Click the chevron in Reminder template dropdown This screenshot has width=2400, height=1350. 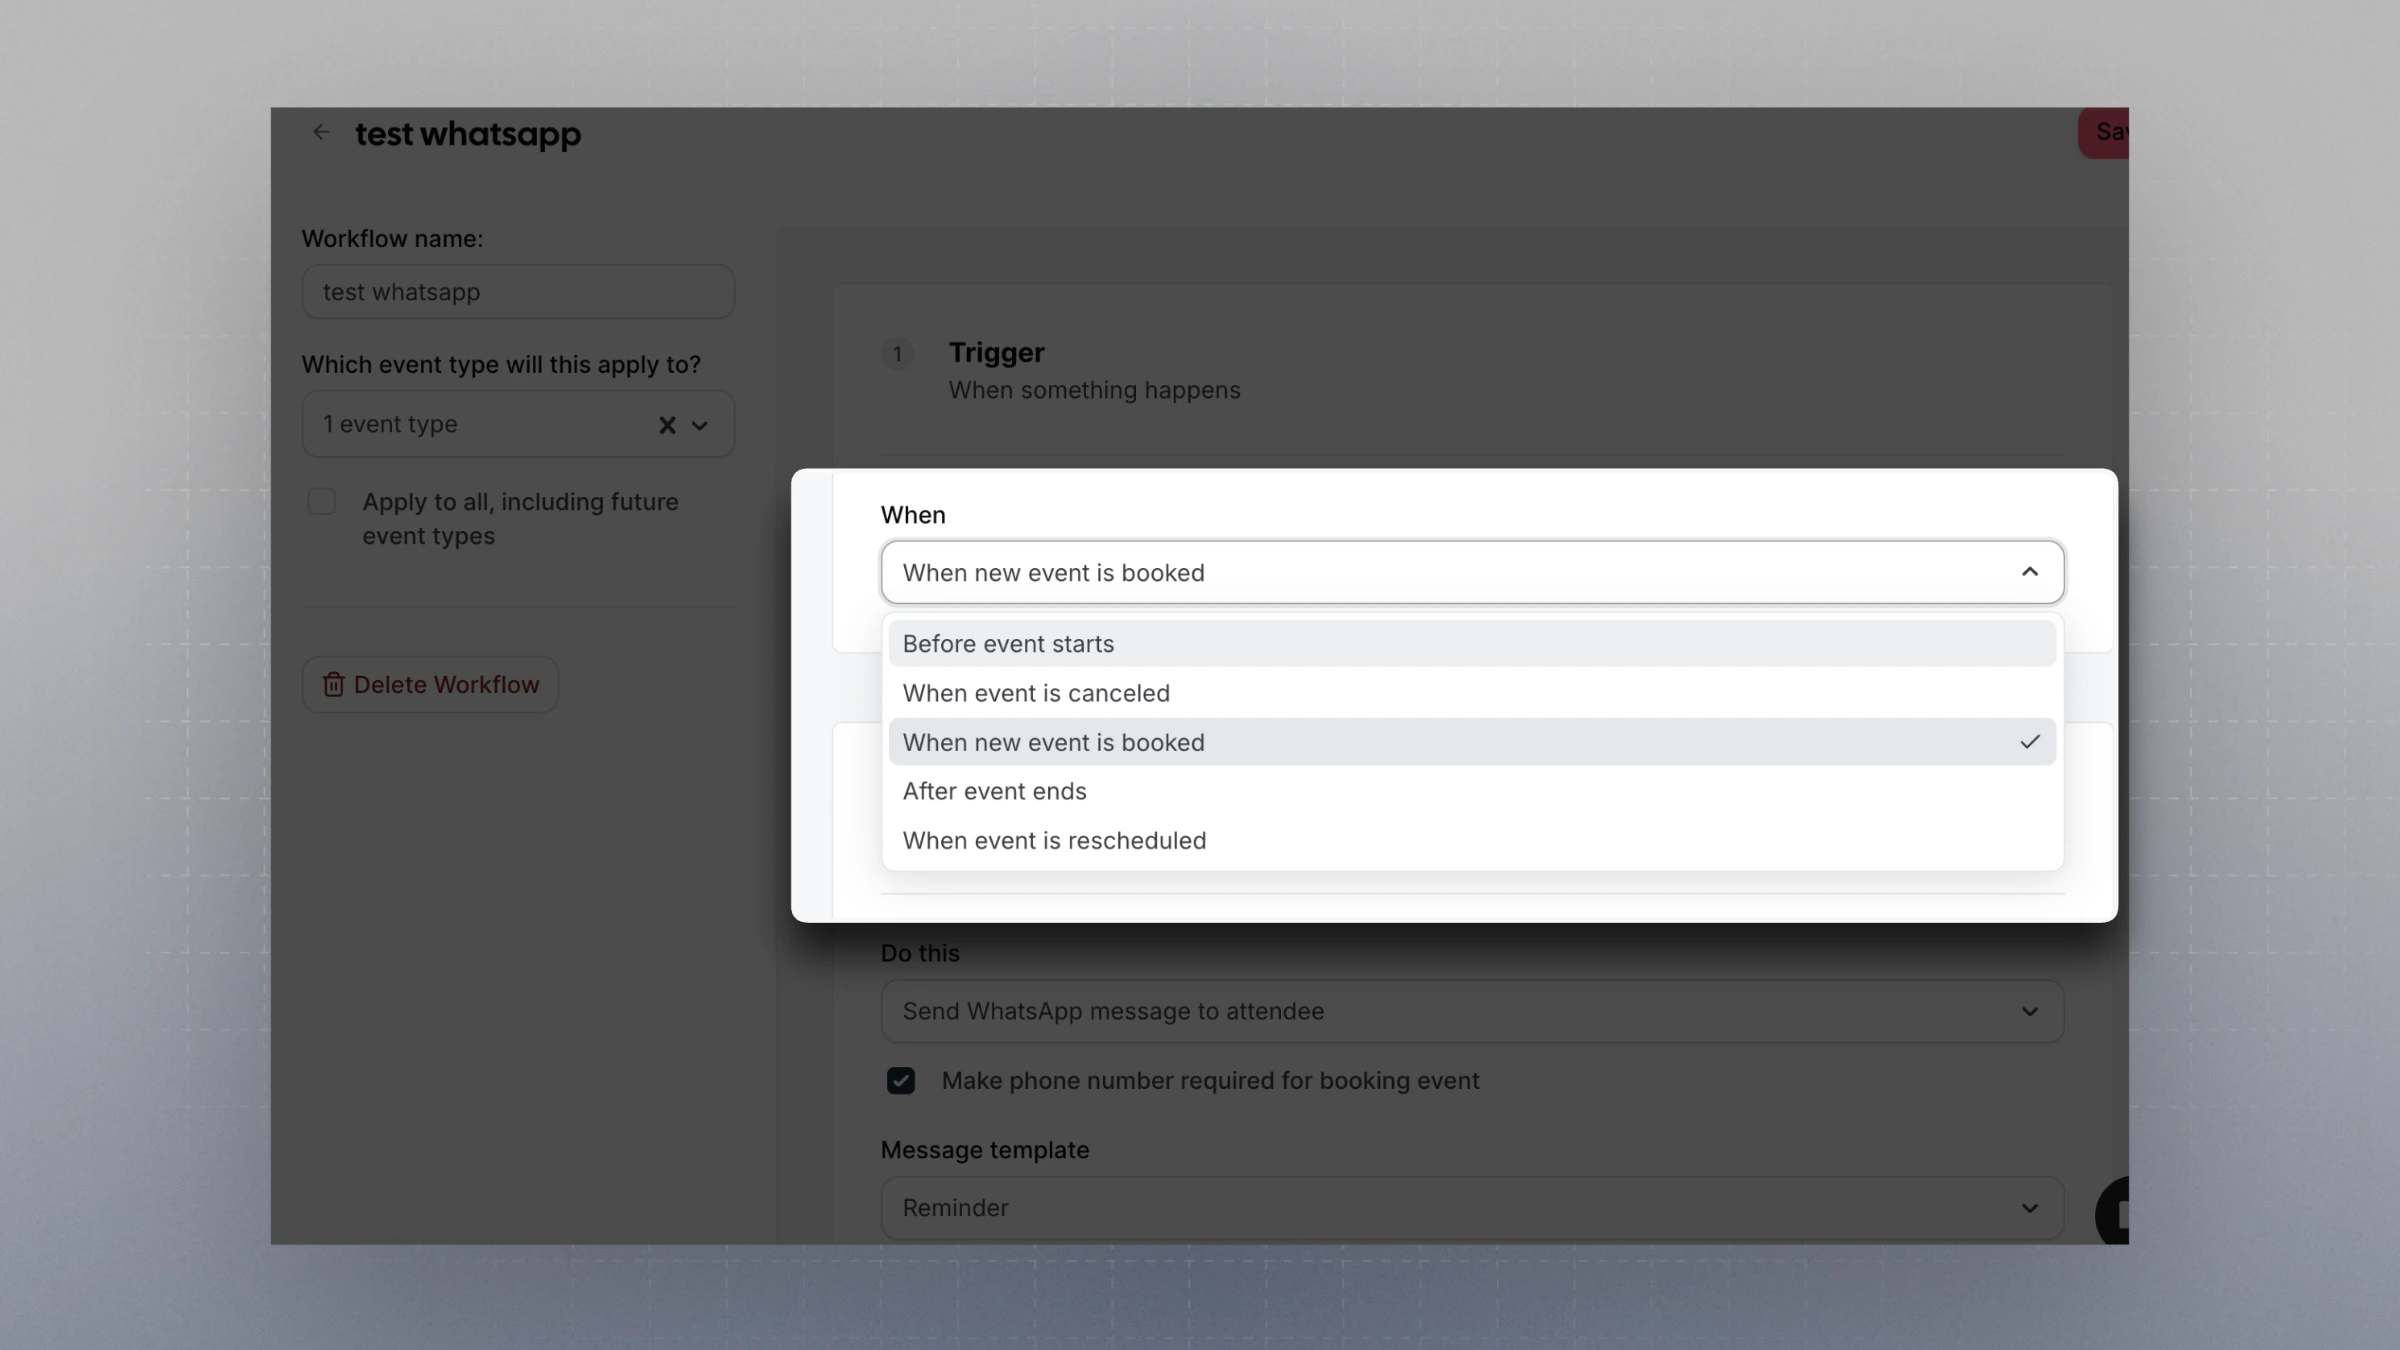click(2029, 1208)
